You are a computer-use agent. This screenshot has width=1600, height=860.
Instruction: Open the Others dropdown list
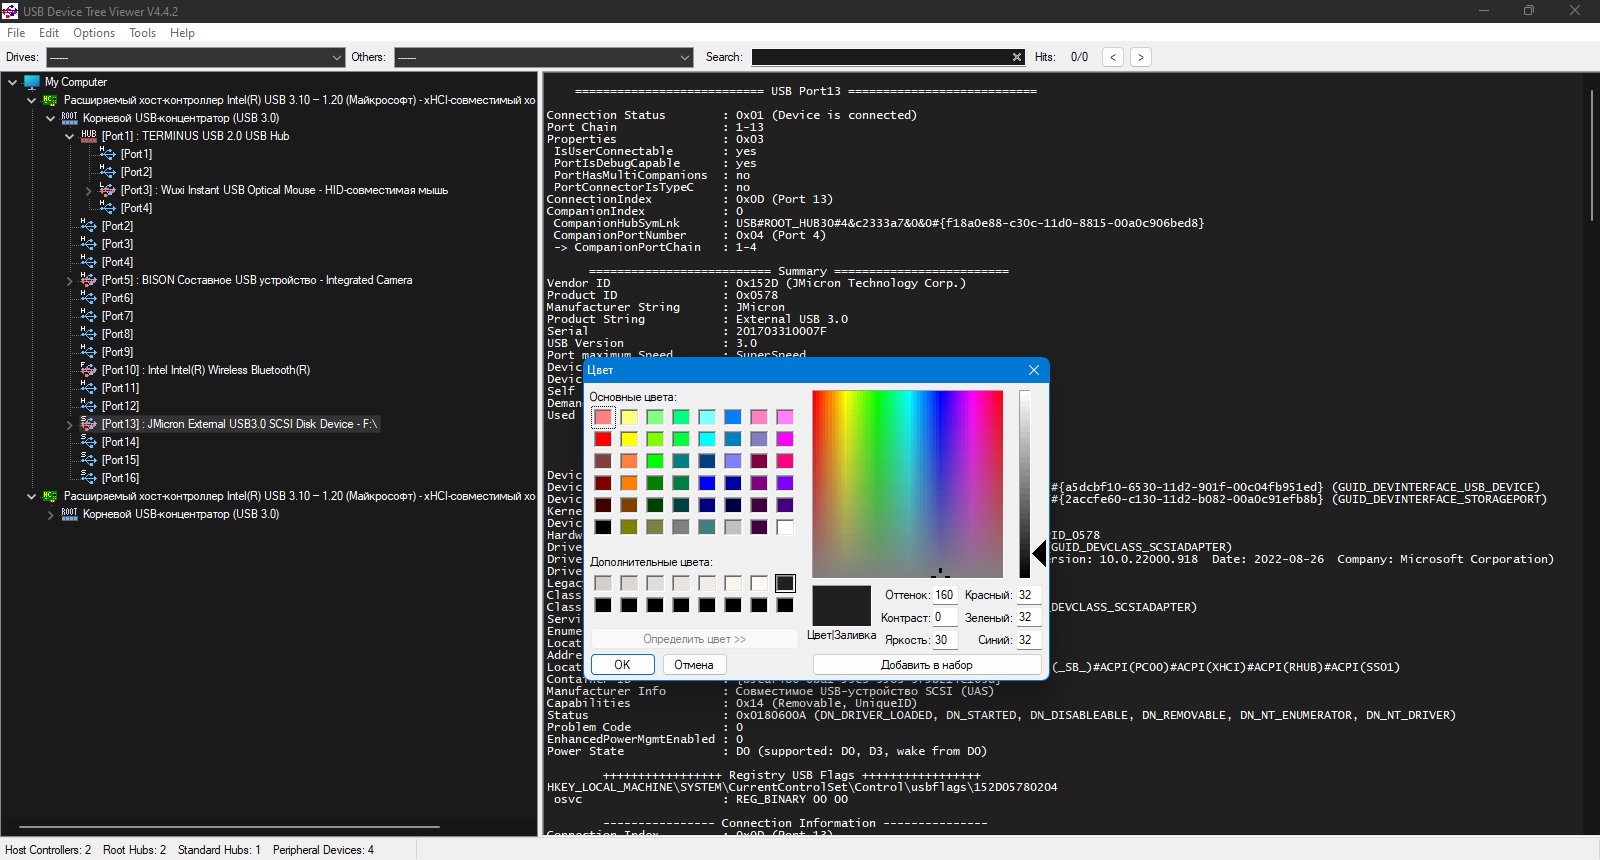point(685,57)
